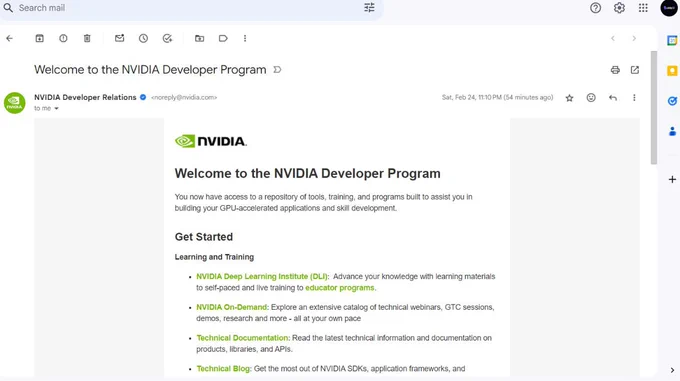Open the Google apps grid
Screen dimensions: 680x381
click(643, 8)
